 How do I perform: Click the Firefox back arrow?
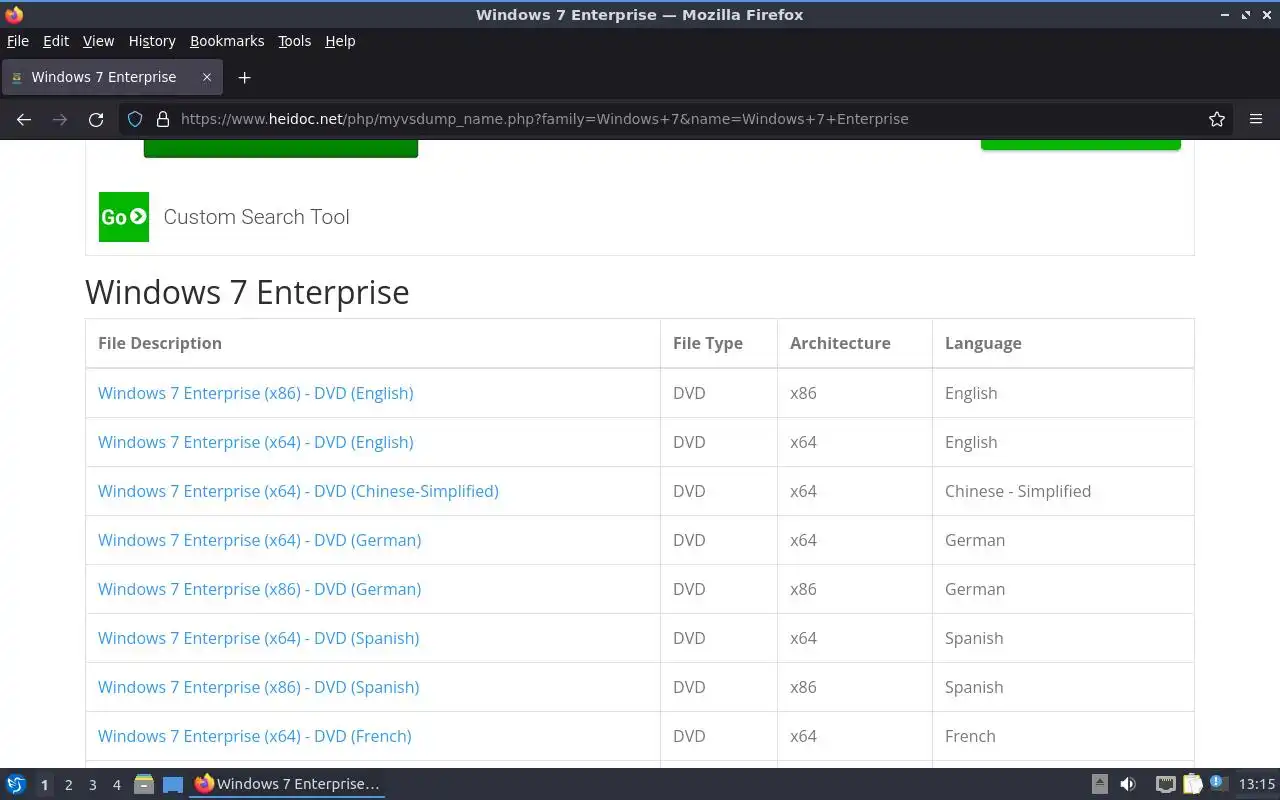tap(24, 119)
